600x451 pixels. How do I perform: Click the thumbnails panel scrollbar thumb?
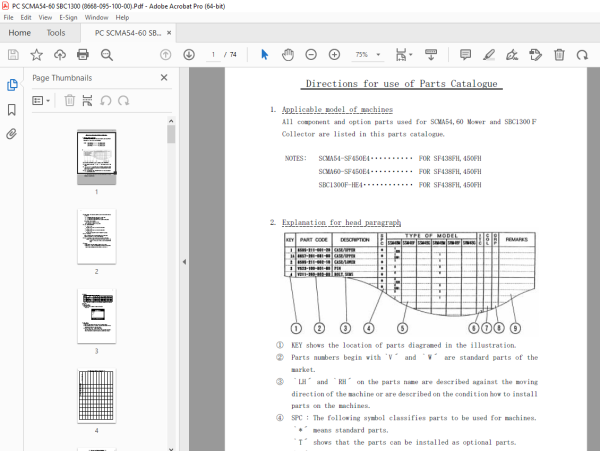(x=171, y=134)
